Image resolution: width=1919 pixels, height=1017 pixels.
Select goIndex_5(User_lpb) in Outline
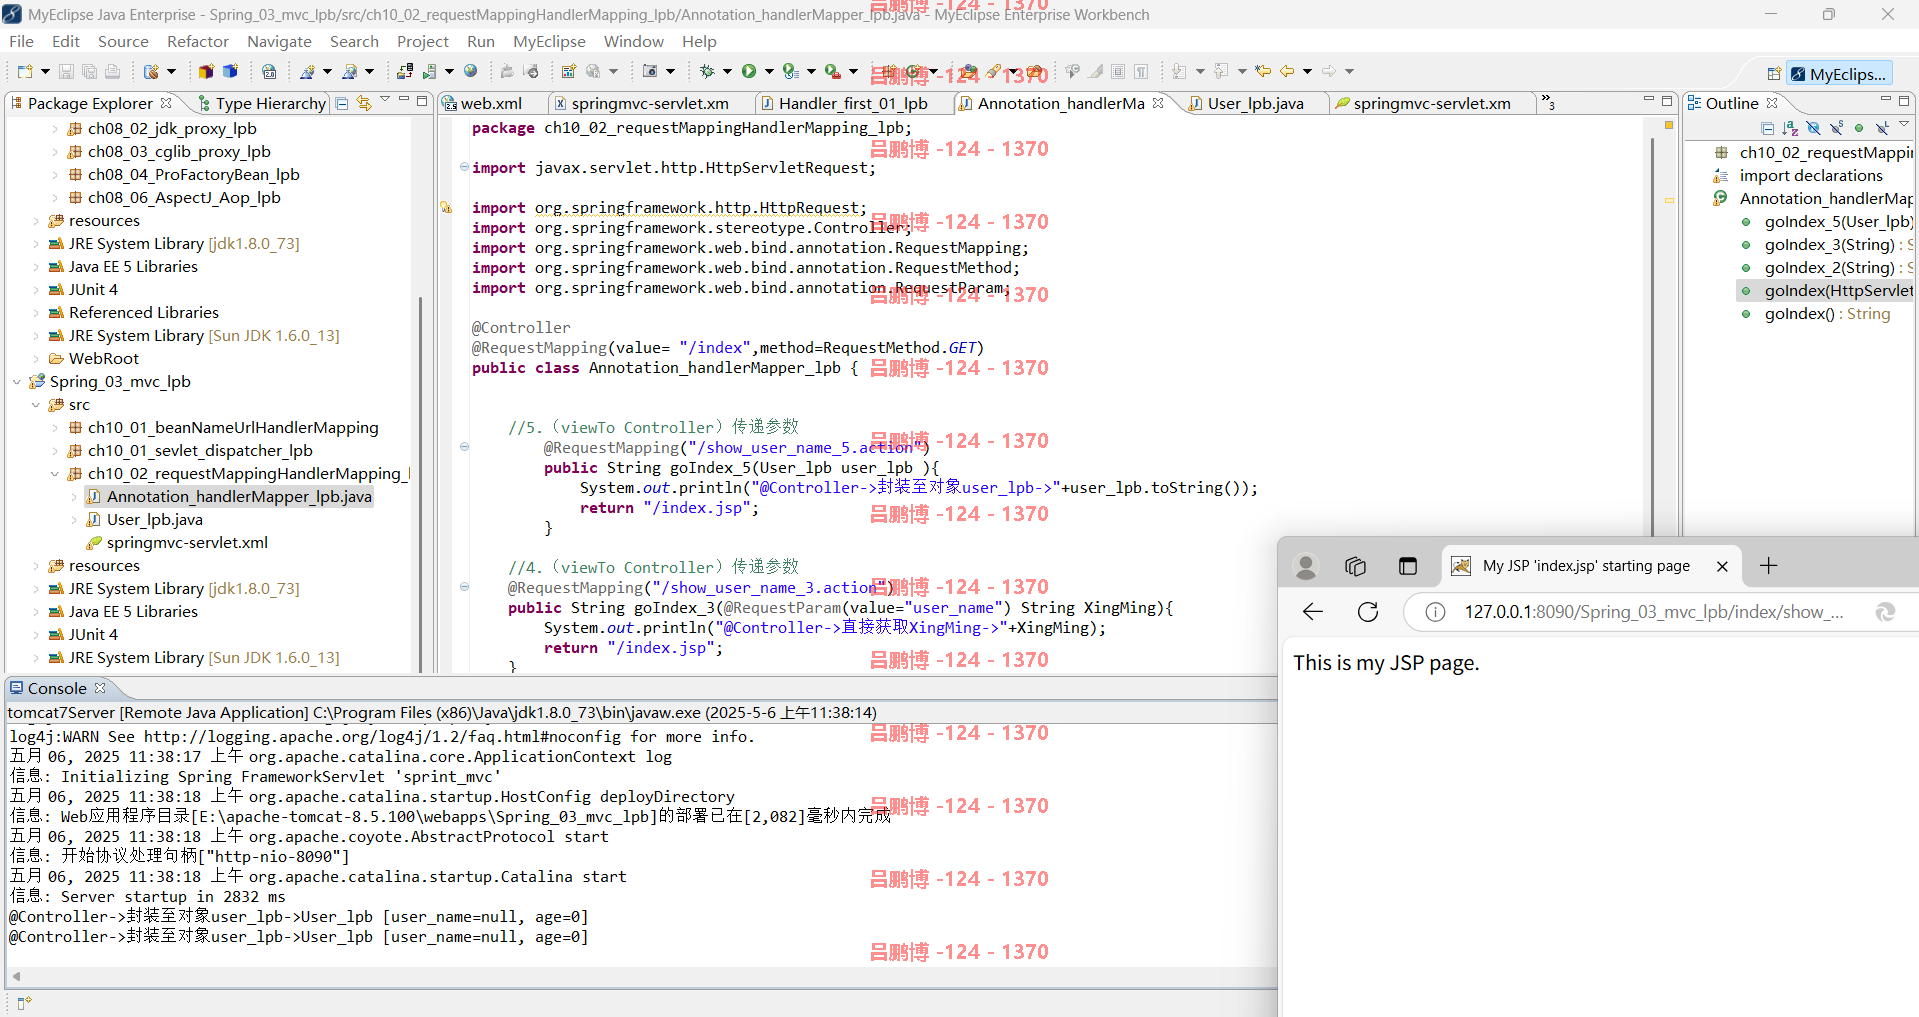[1838, 222]
